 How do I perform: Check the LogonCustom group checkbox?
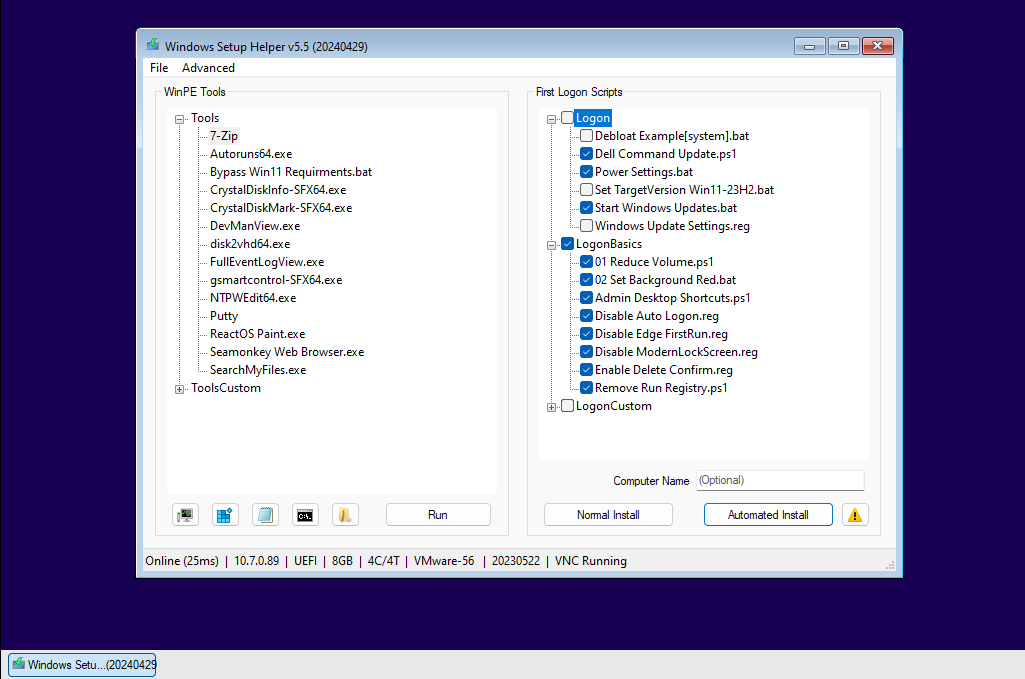pyautogui.click(x=567, y=406)
